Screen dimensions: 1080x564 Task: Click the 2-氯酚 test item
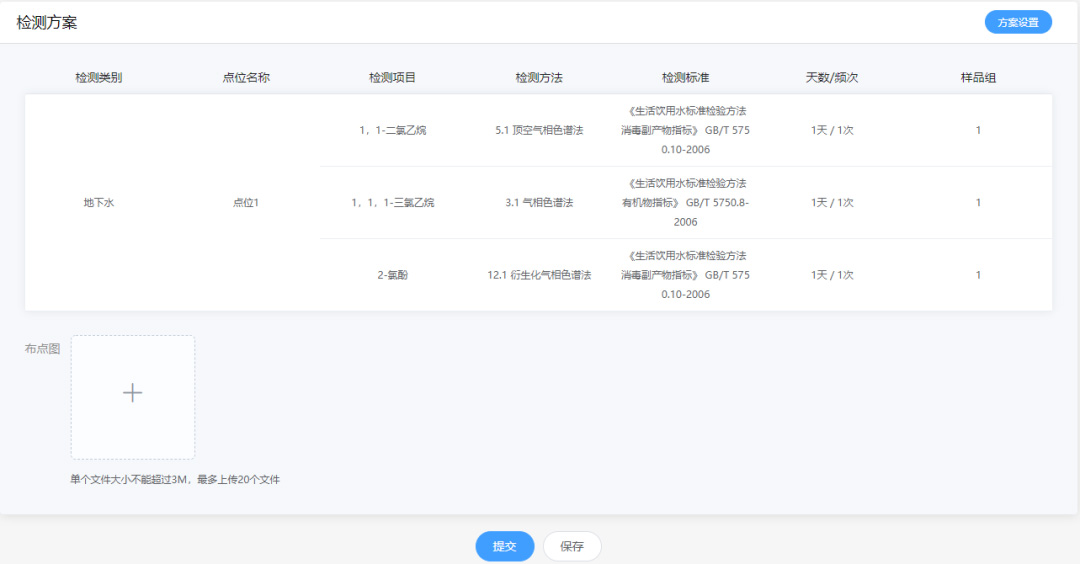(x=392, y=275)
